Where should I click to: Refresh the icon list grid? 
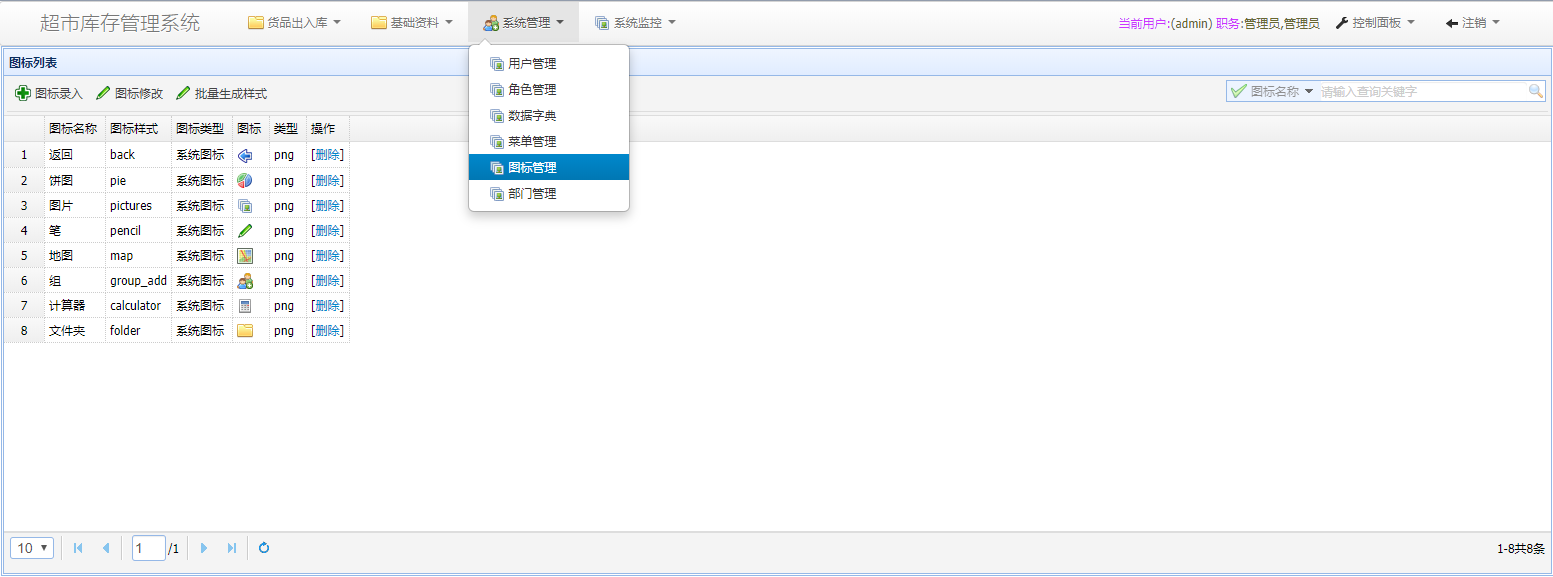click(264, 548)
